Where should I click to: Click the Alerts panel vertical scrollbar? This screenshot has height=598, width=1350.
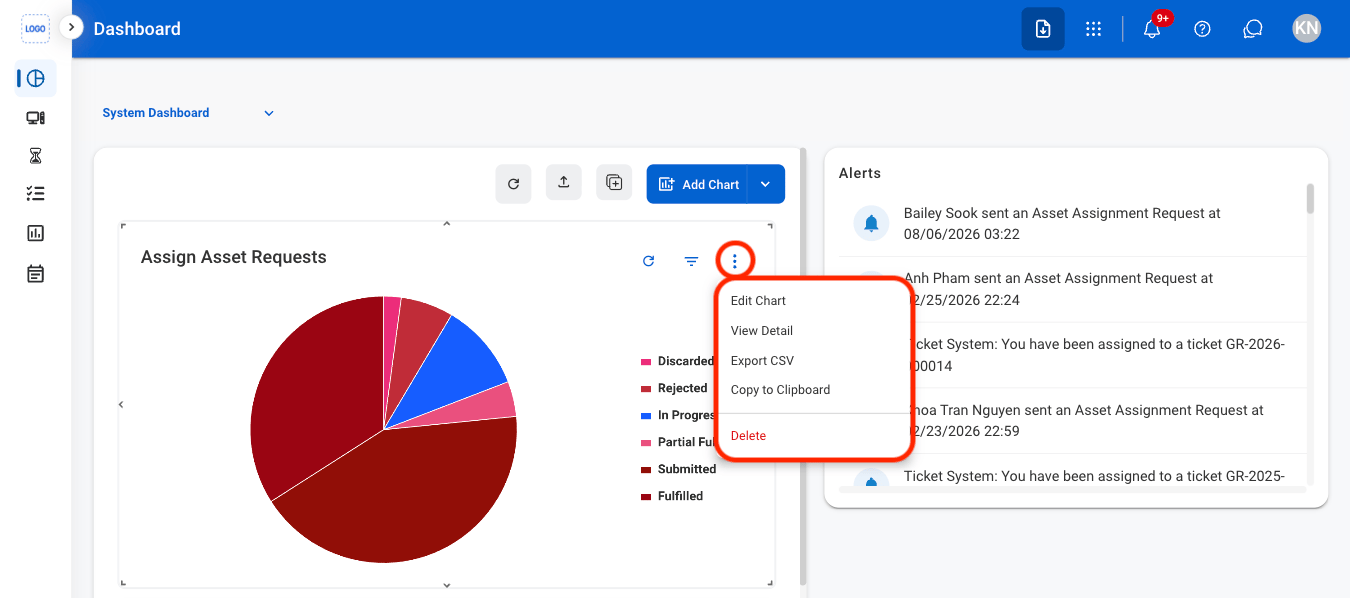[x=1310, y=199]
